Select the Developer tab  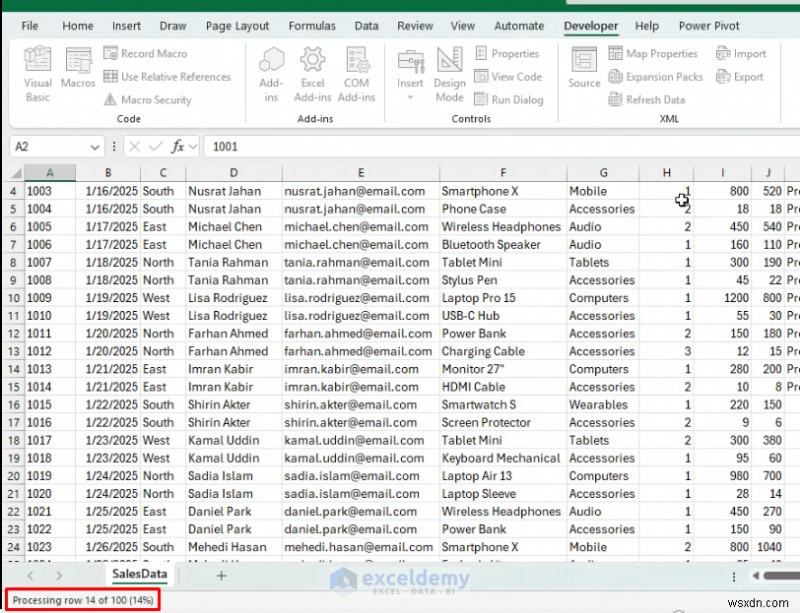point(591,26)
